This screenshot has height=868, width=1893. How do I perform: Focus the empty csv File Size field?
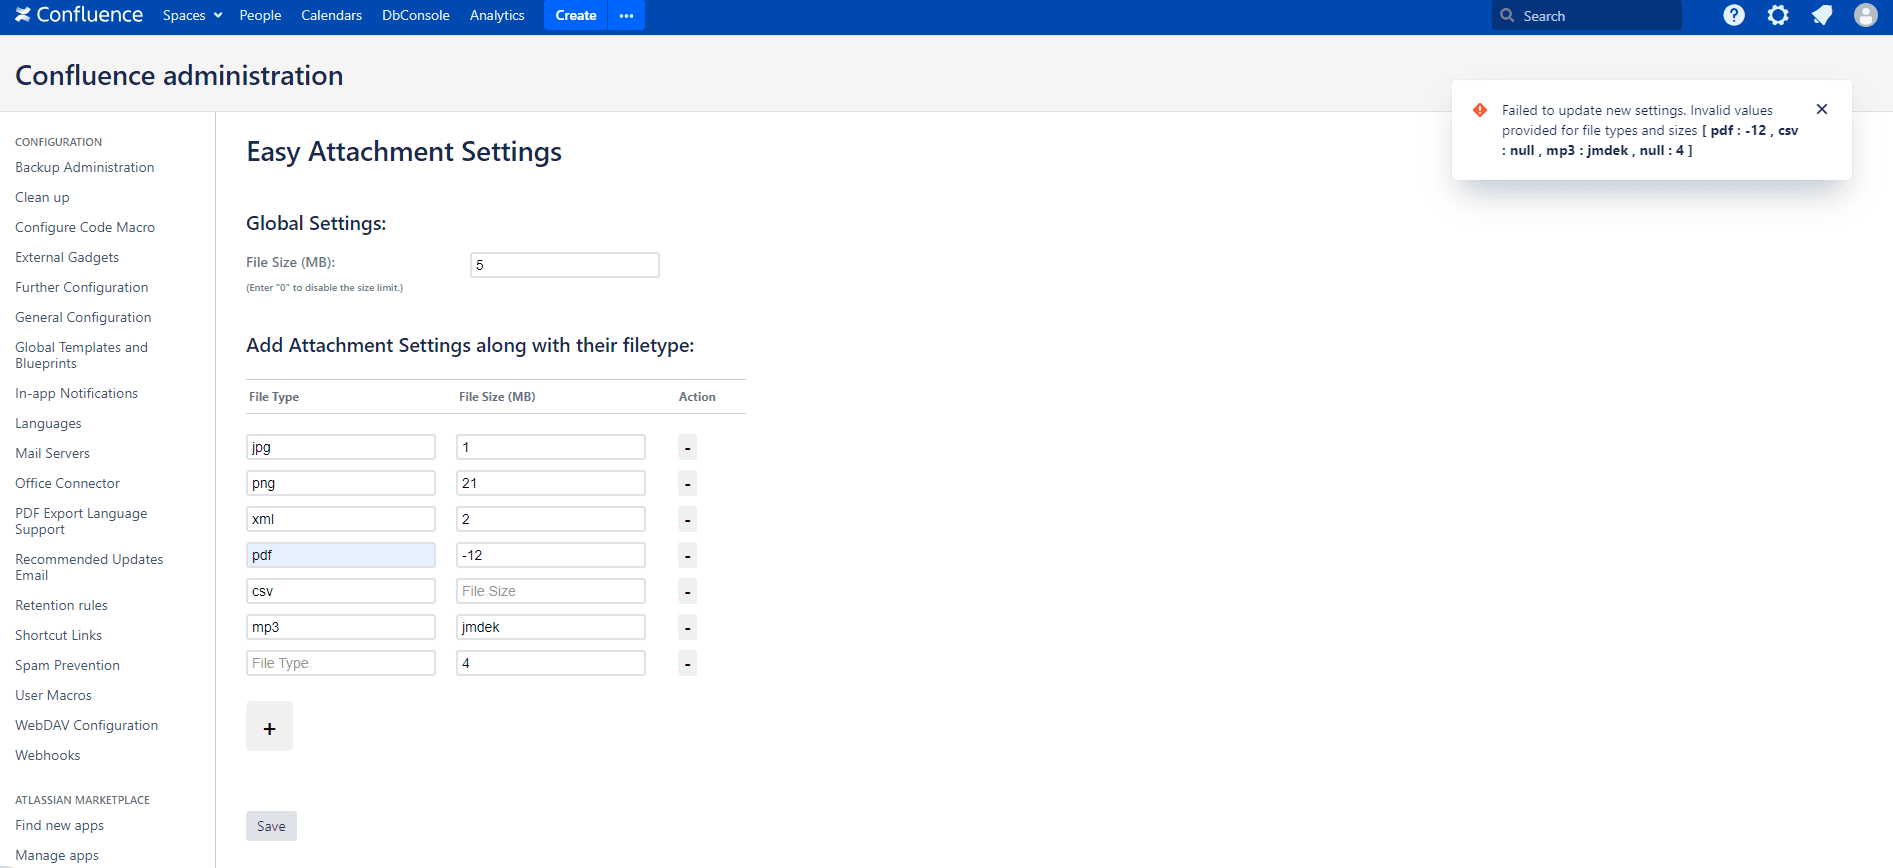(550, 591)
